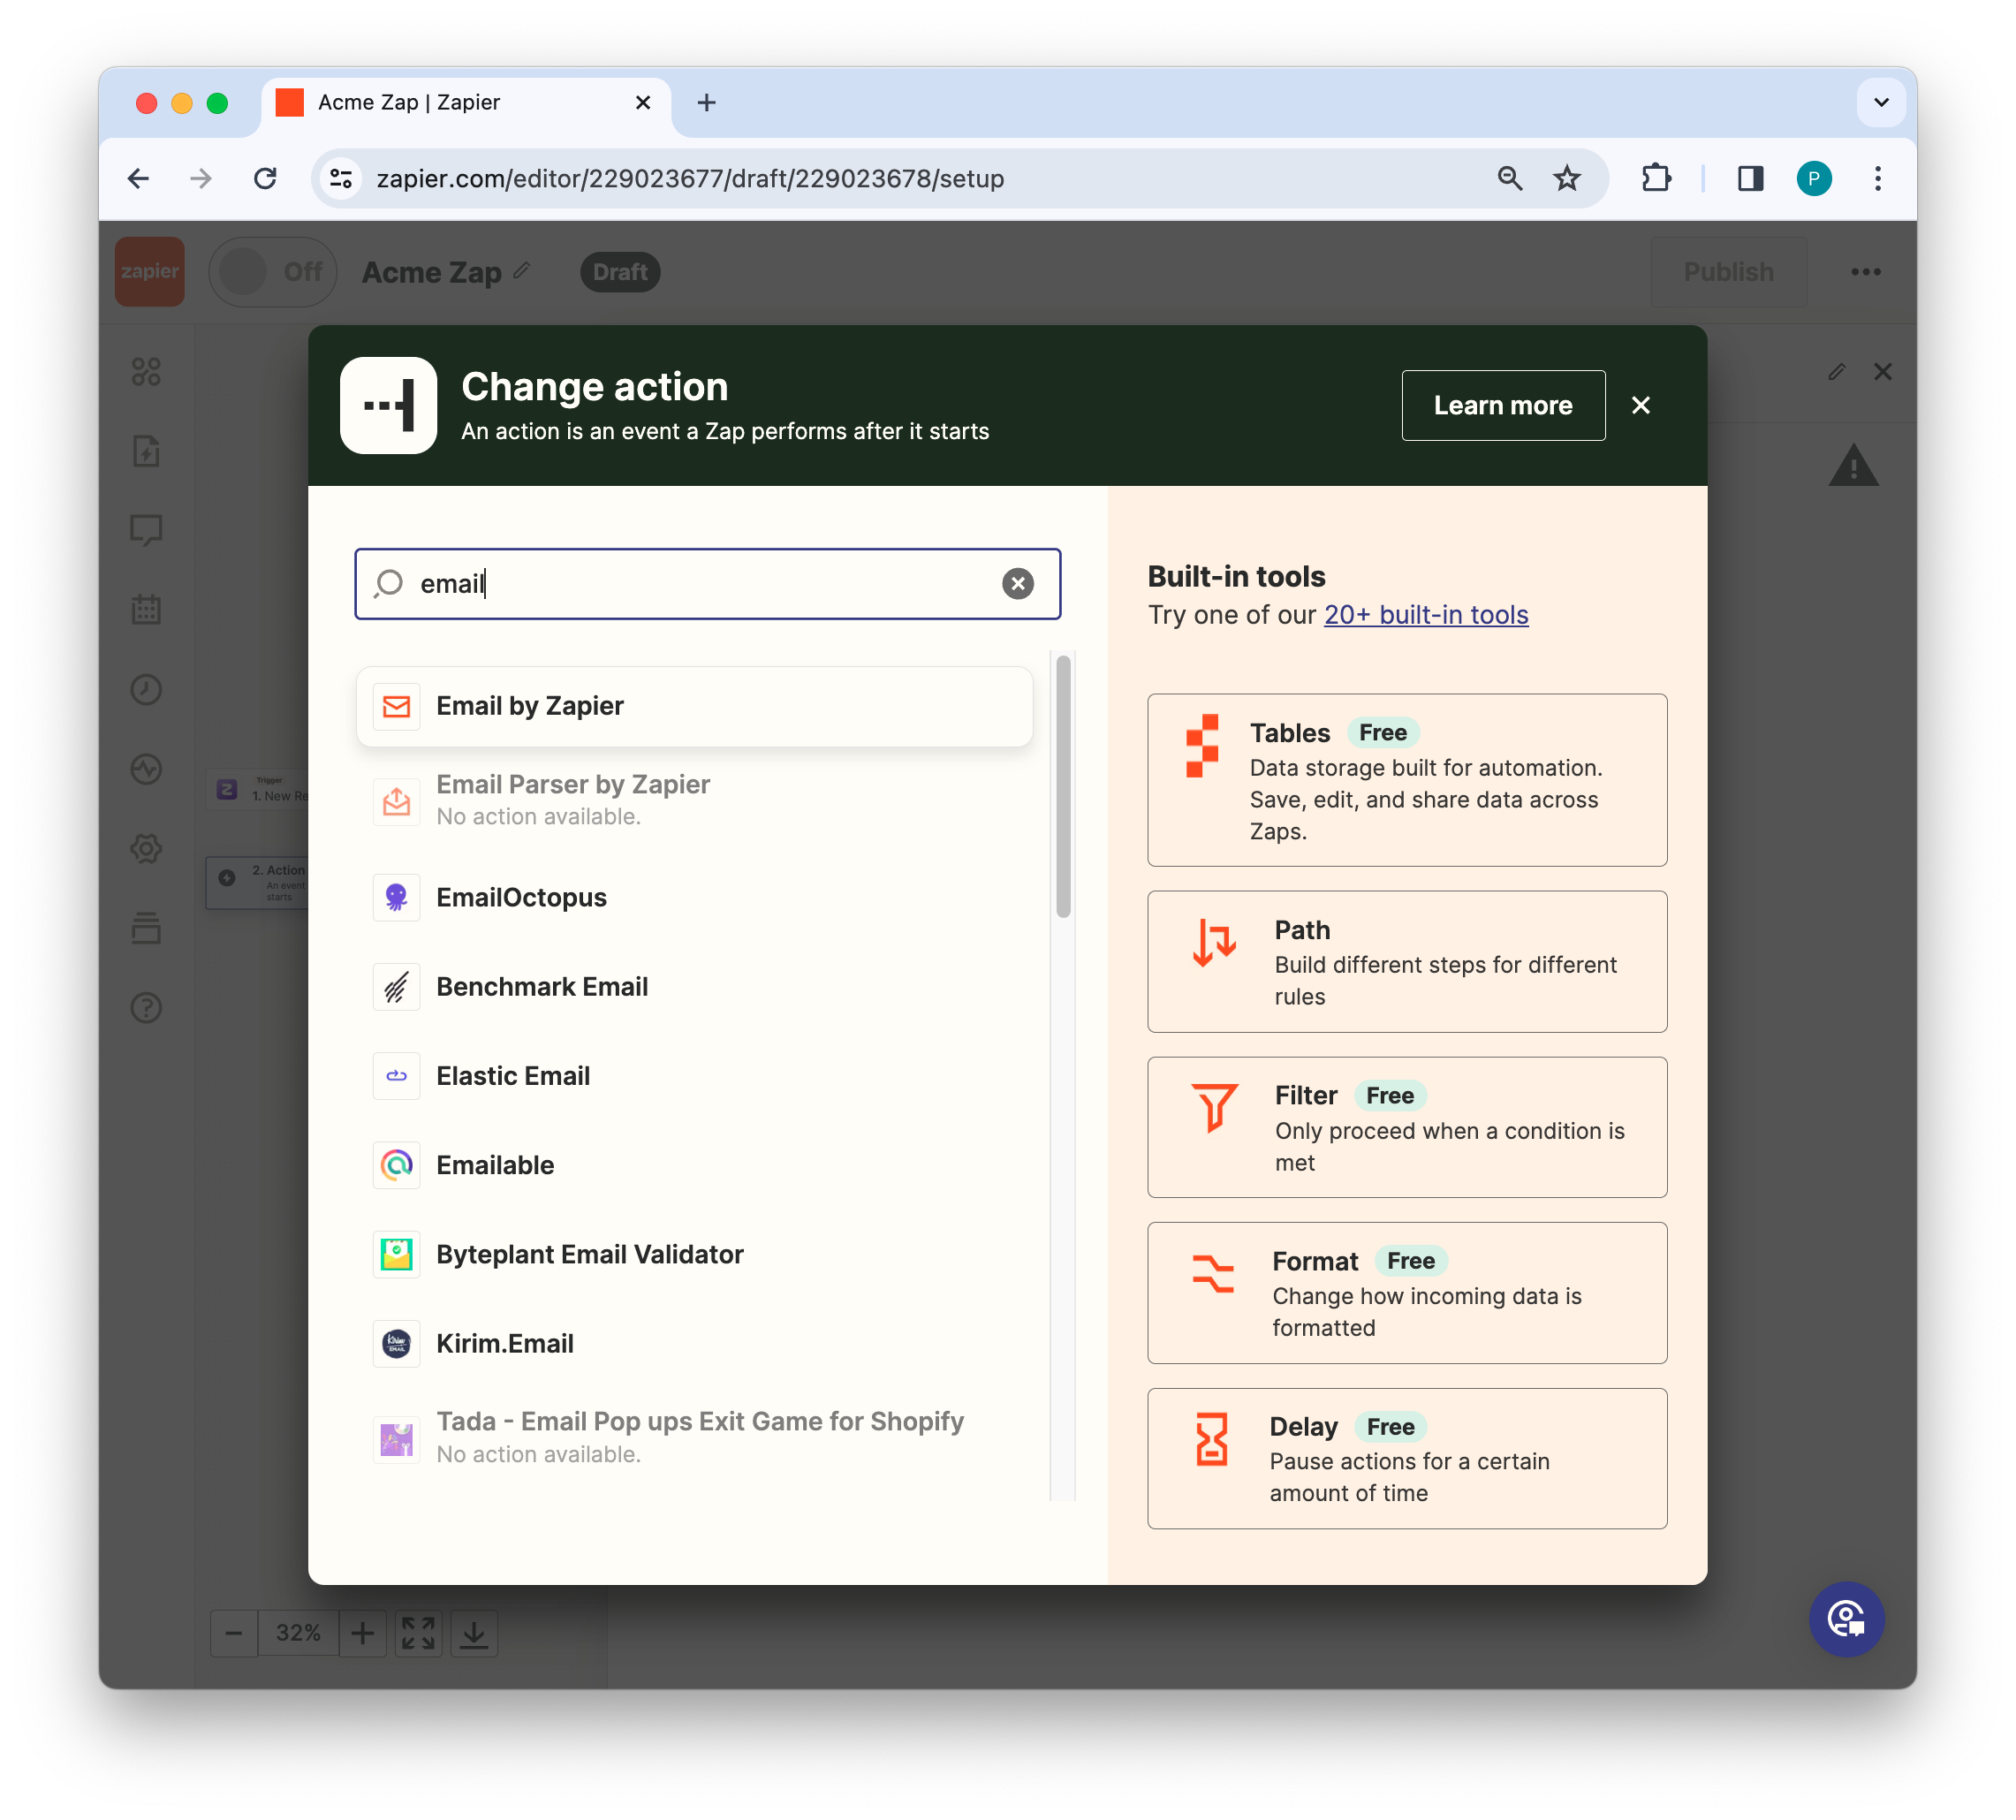Open the Zap more options menu
The height and width of the screenshot is (1820, 2016).
[x=1865, y=272]
